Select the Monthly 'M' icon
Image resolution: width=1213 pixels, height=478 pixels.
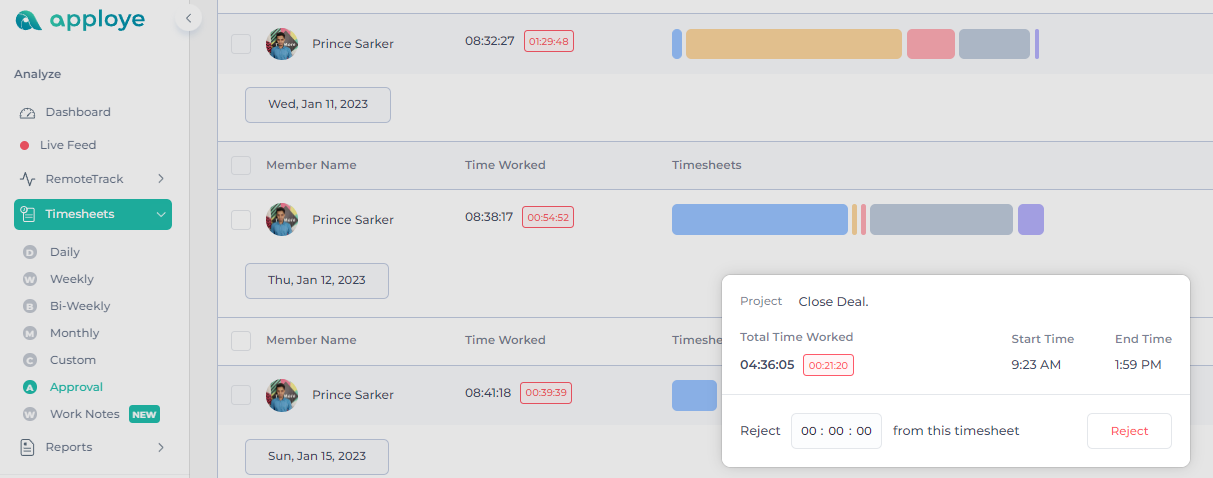click(30, 333)
